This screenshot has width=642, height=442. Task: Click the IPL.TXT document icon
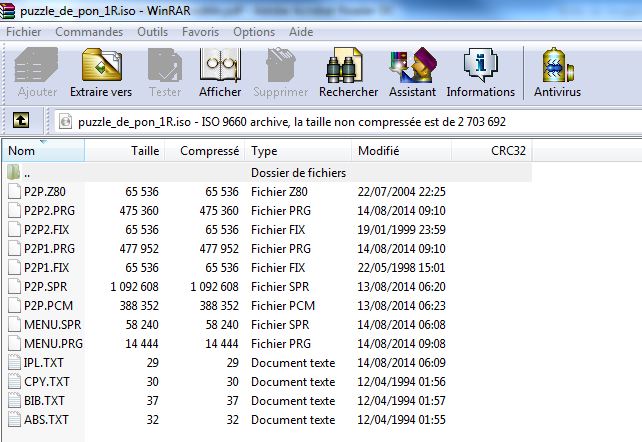(x=14, y=363)
